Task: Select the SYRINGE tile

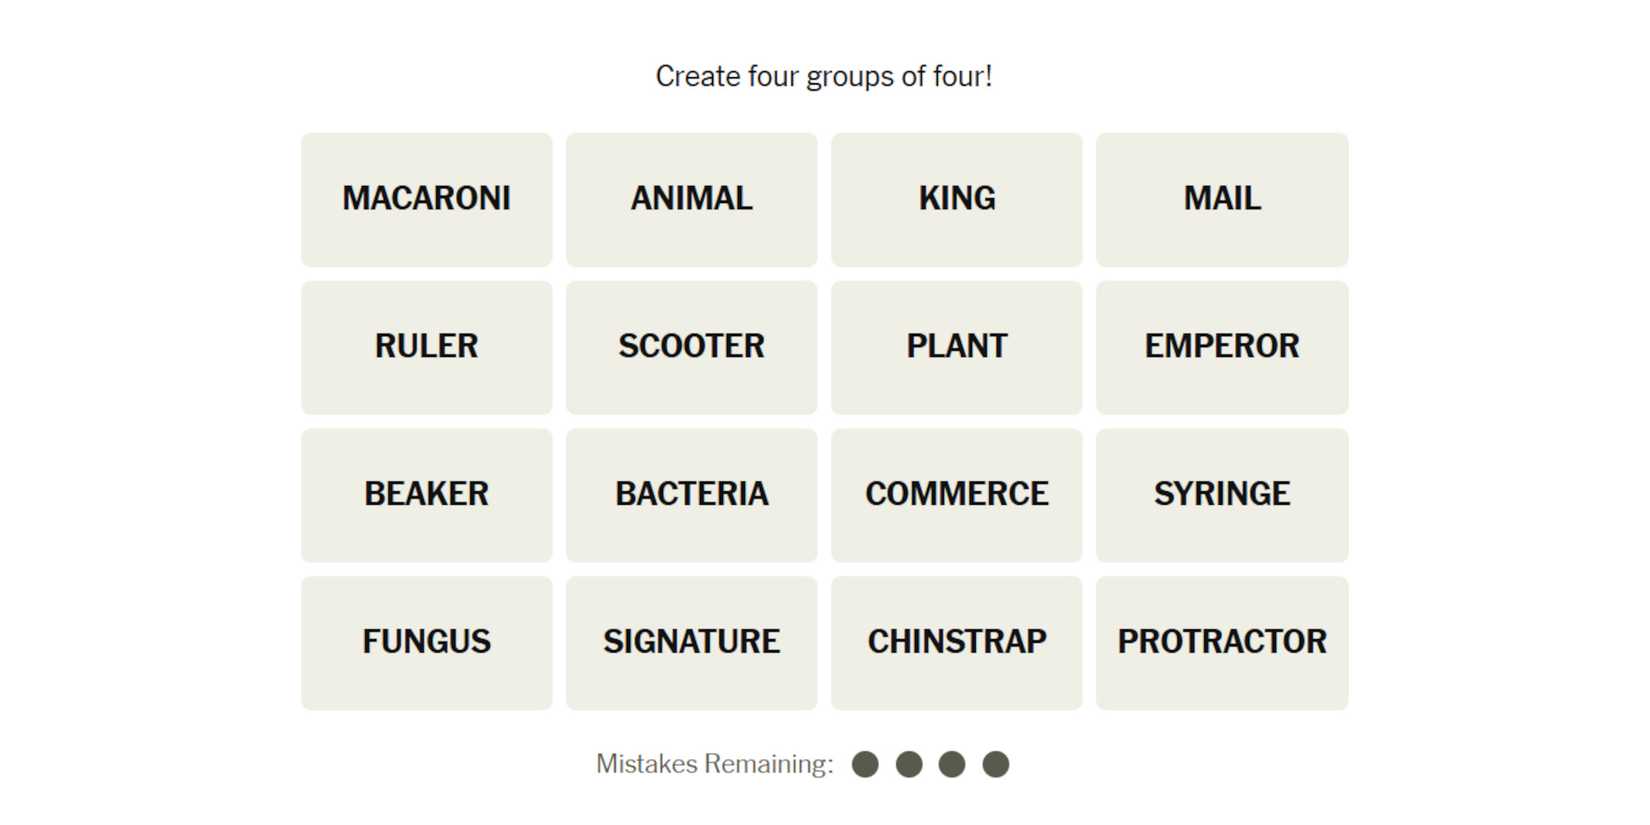Action: pos(1221,495)
